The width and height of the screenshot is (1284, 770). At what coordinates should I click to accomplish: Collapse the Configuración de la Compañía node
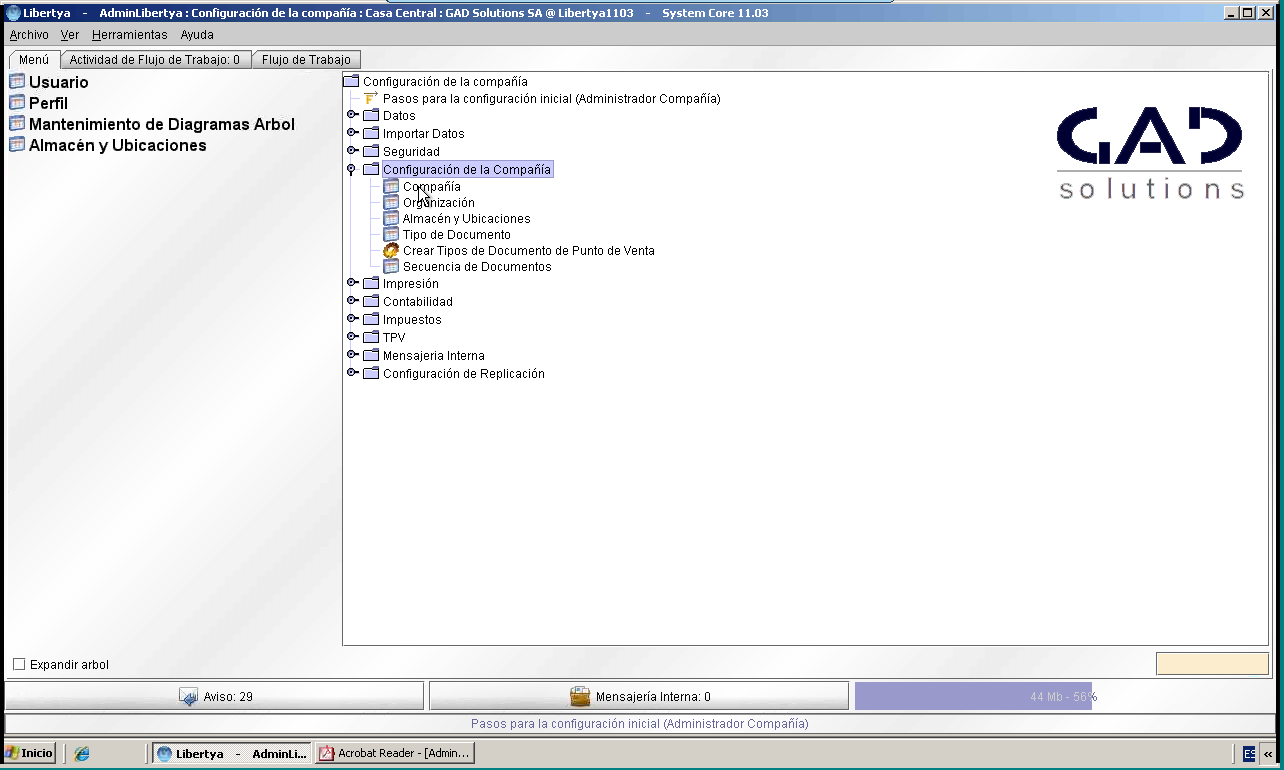click(351, 170)
